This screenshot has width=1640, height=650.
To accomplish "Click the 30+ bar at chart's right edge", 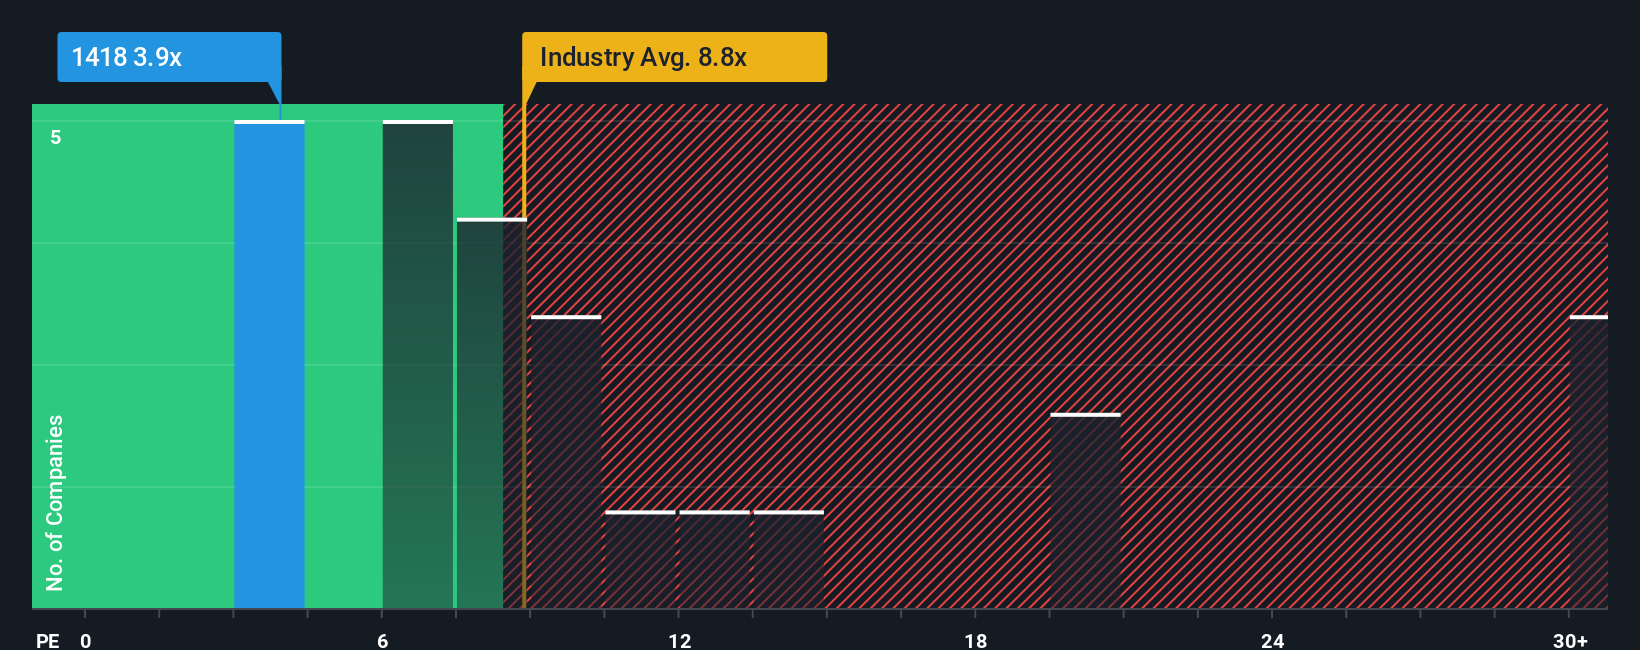I will click(1588, 462).
